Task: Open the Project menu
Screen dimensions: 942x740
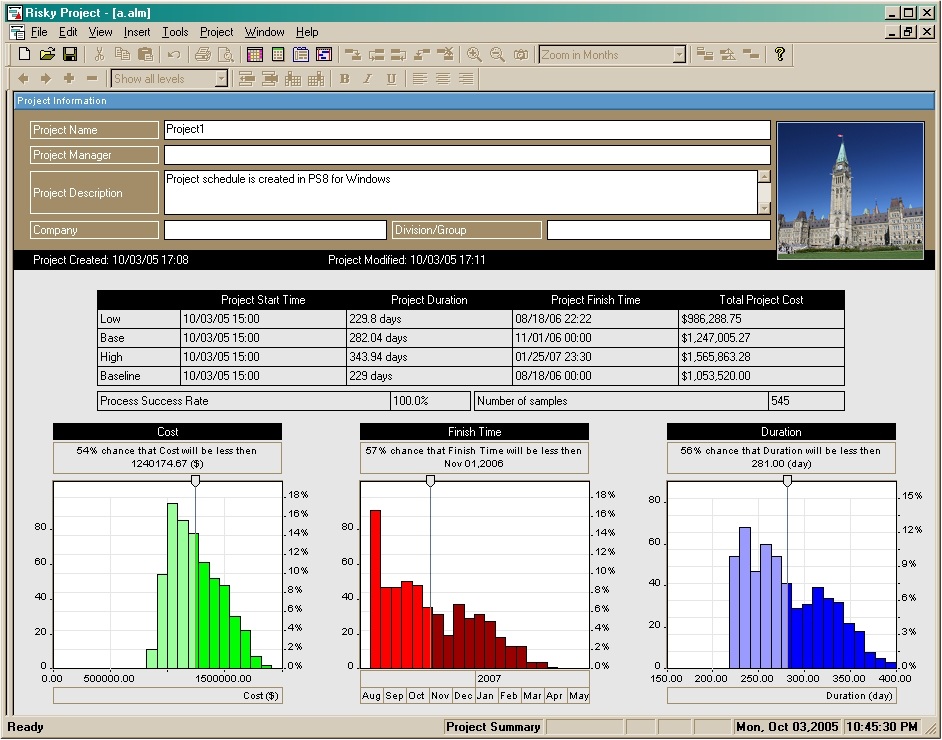Action: [216, 32]
